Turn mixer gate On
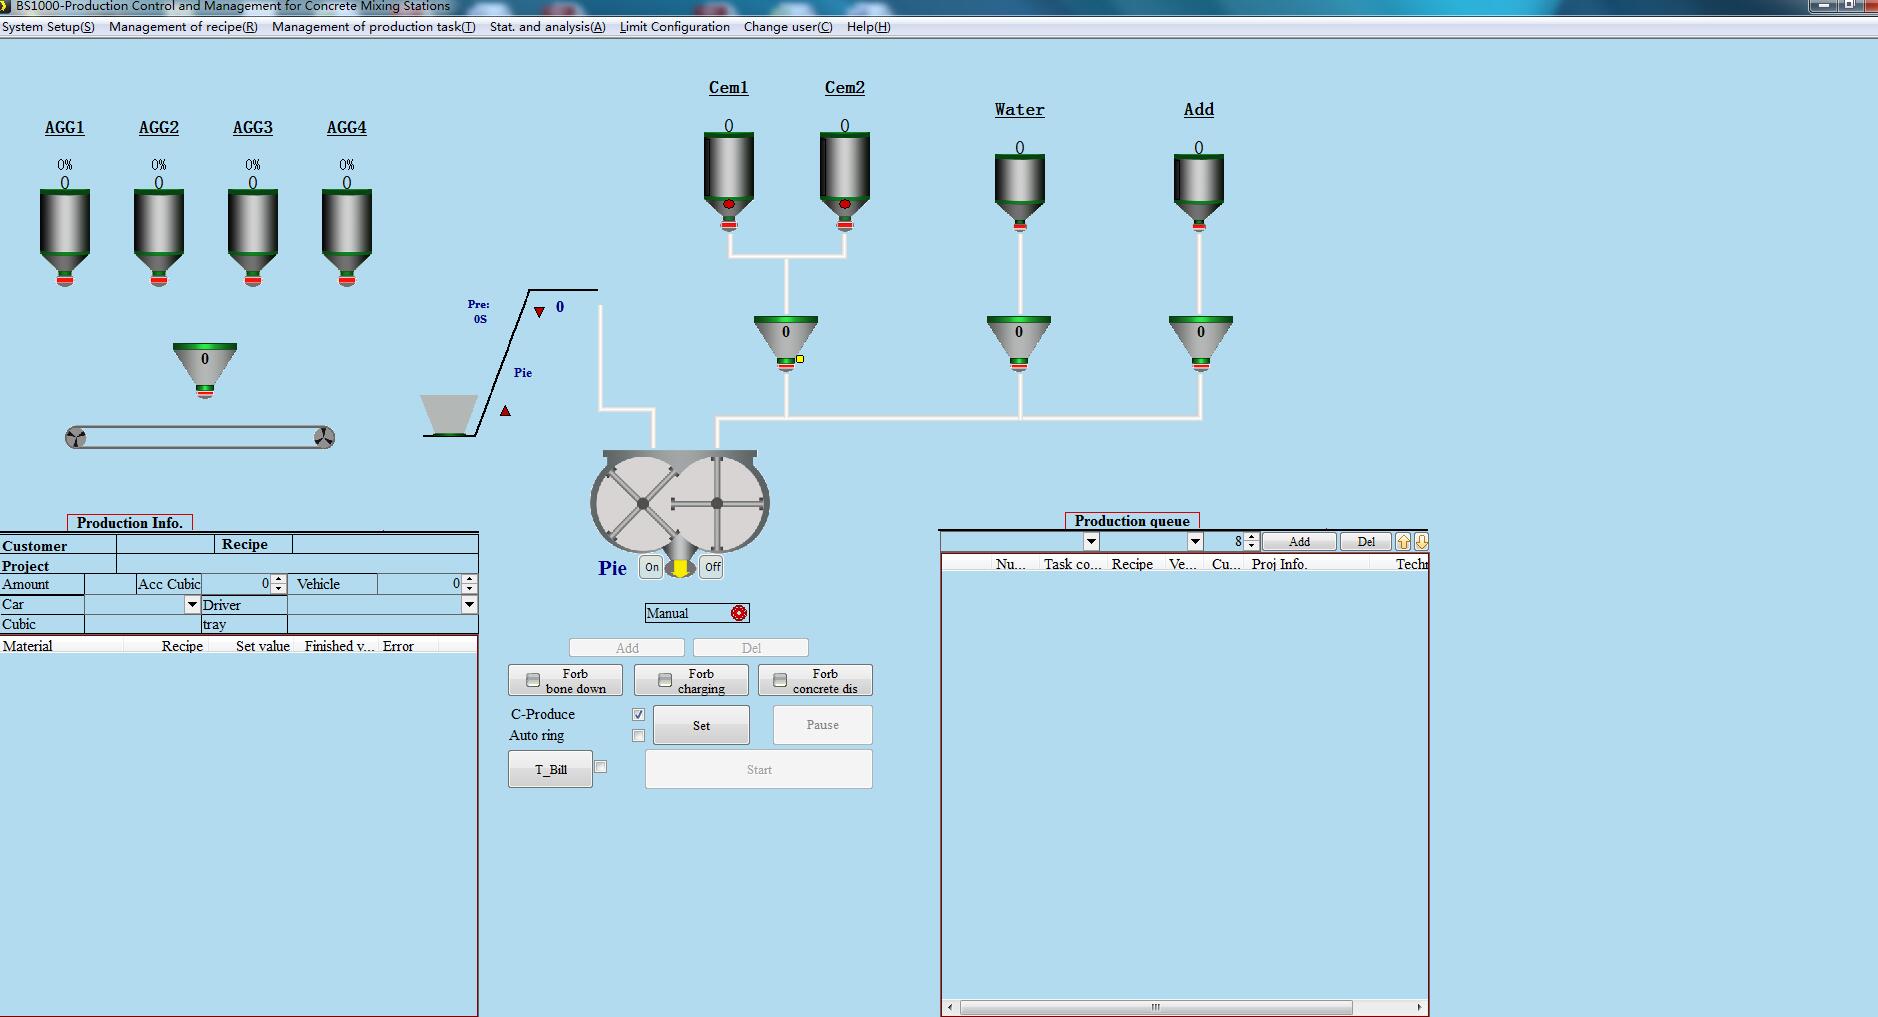Viewport: 1878px width, 1017px height. [652, 567]
